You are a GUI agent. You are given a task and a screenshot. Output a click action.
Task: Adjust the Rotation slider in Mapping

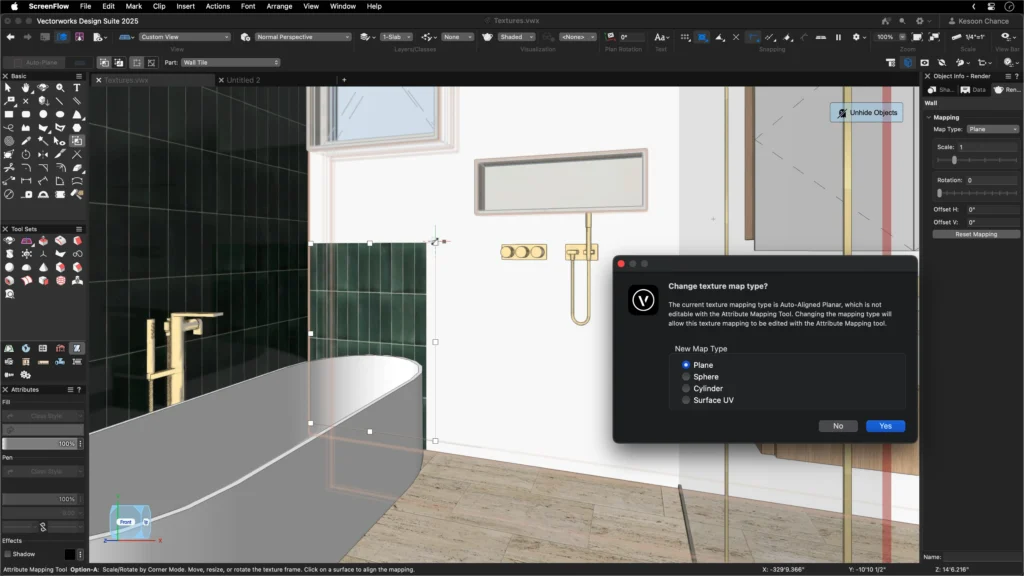(941, 193)
